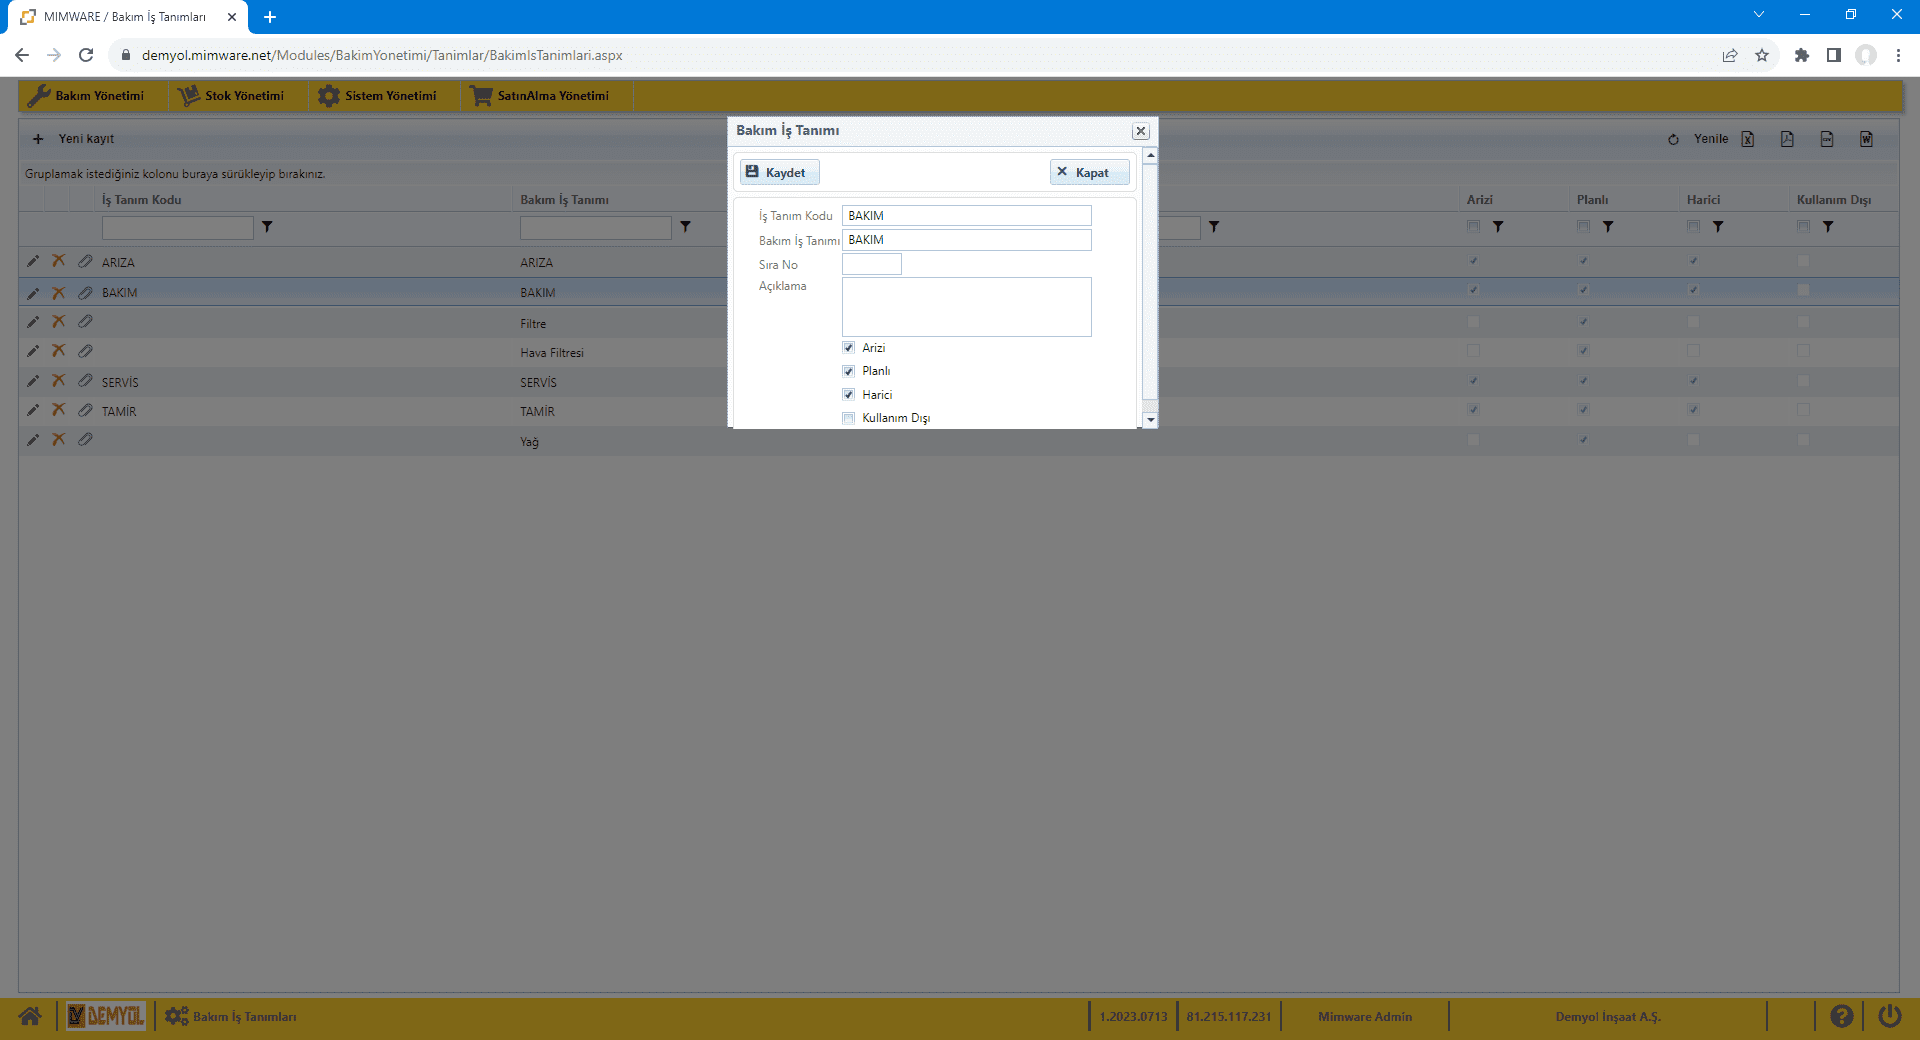
Task: Uncheck the Planlı checkbox in dialog
Action: 849,371
